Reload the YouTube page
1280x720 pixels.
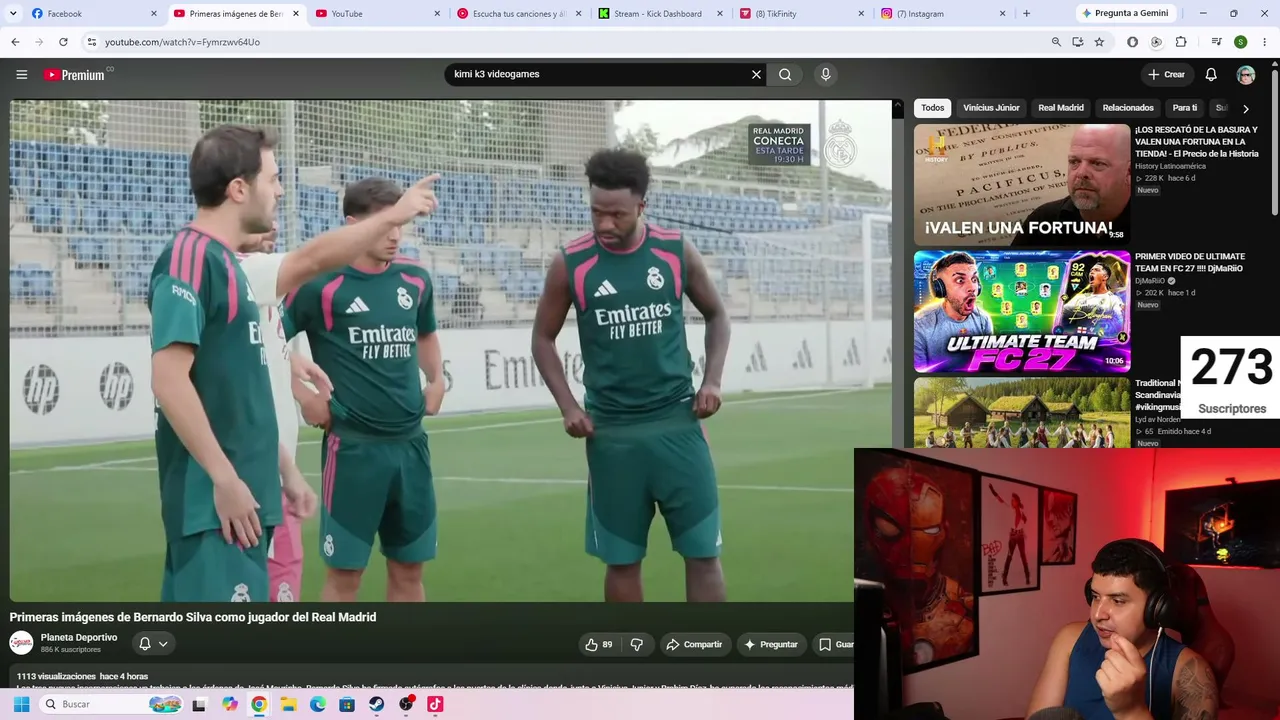click(63, 42)
